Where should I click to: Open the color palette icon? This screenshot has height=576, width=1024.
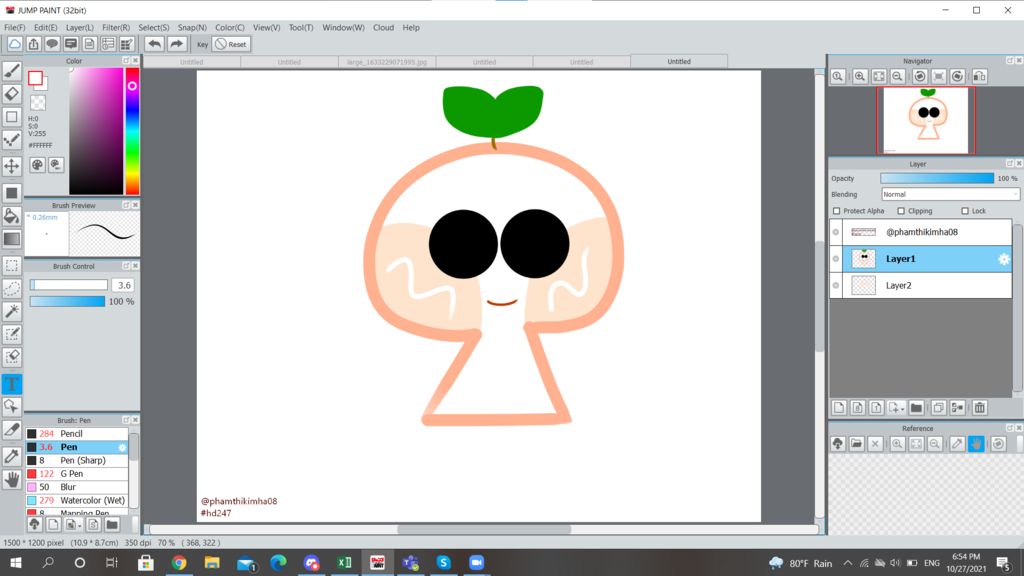pyautogui.click(x=37, y=165)
